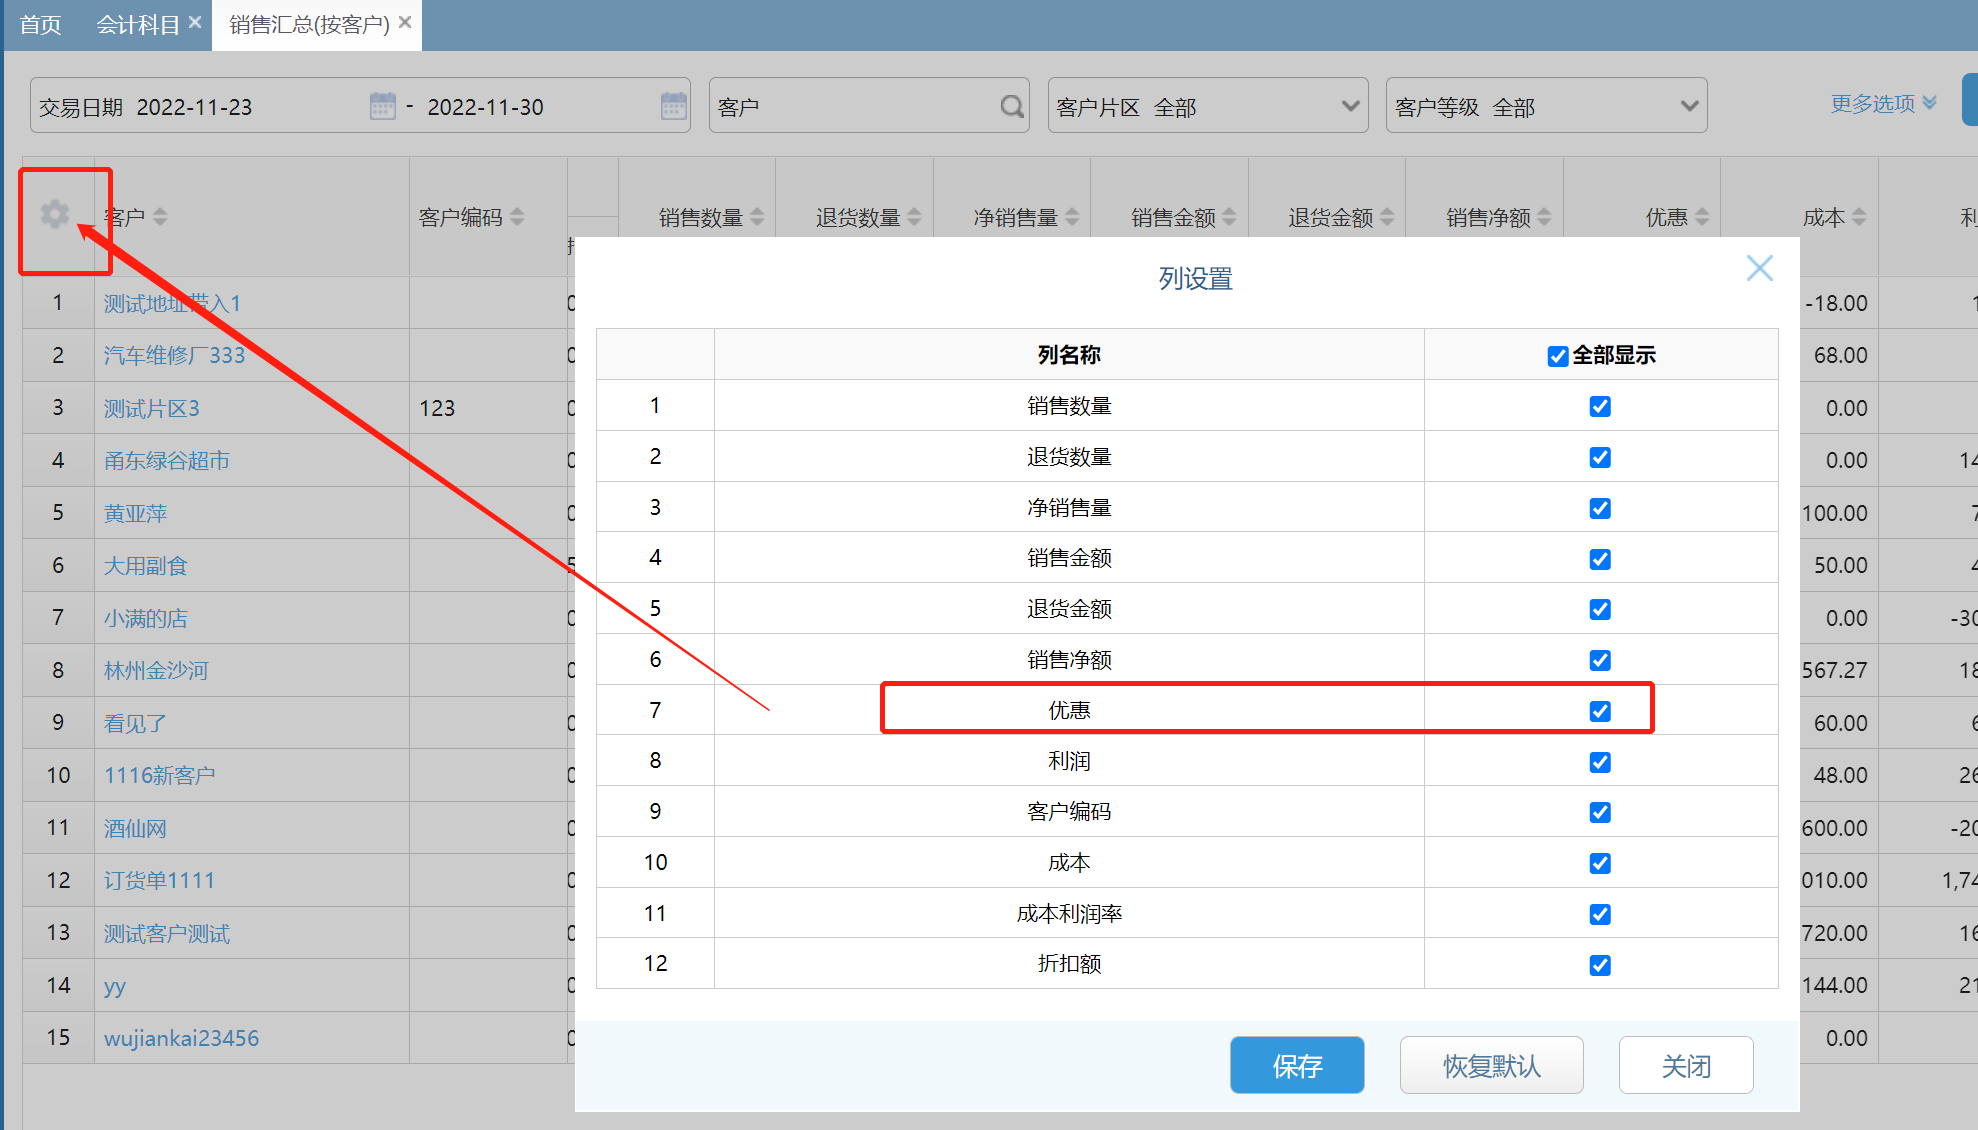Open customer link 林州金沙河
Image resolution: width=1978 pixels, height=1130 pixels.
click(156, 670)
